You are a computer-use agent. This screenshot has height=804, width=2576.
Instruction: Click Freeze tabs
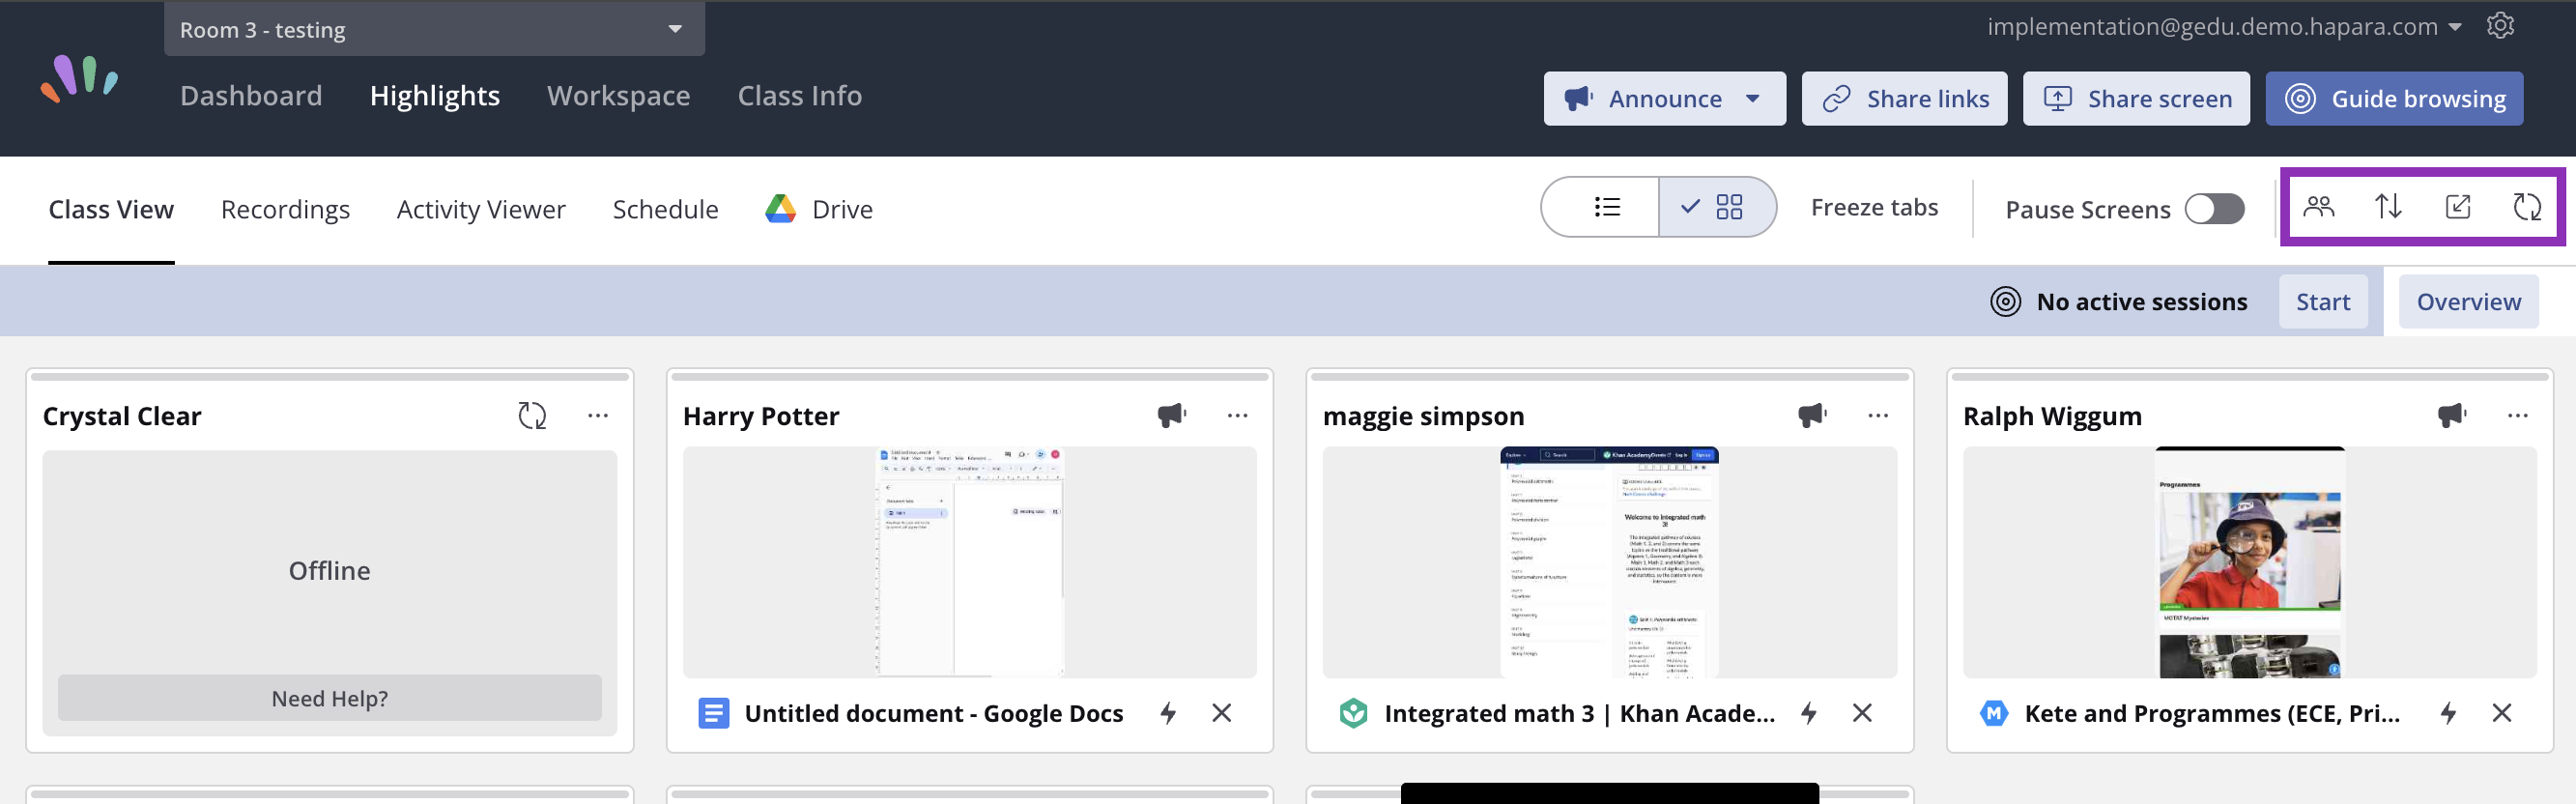pyautogui.click(x=1874, y=207)
